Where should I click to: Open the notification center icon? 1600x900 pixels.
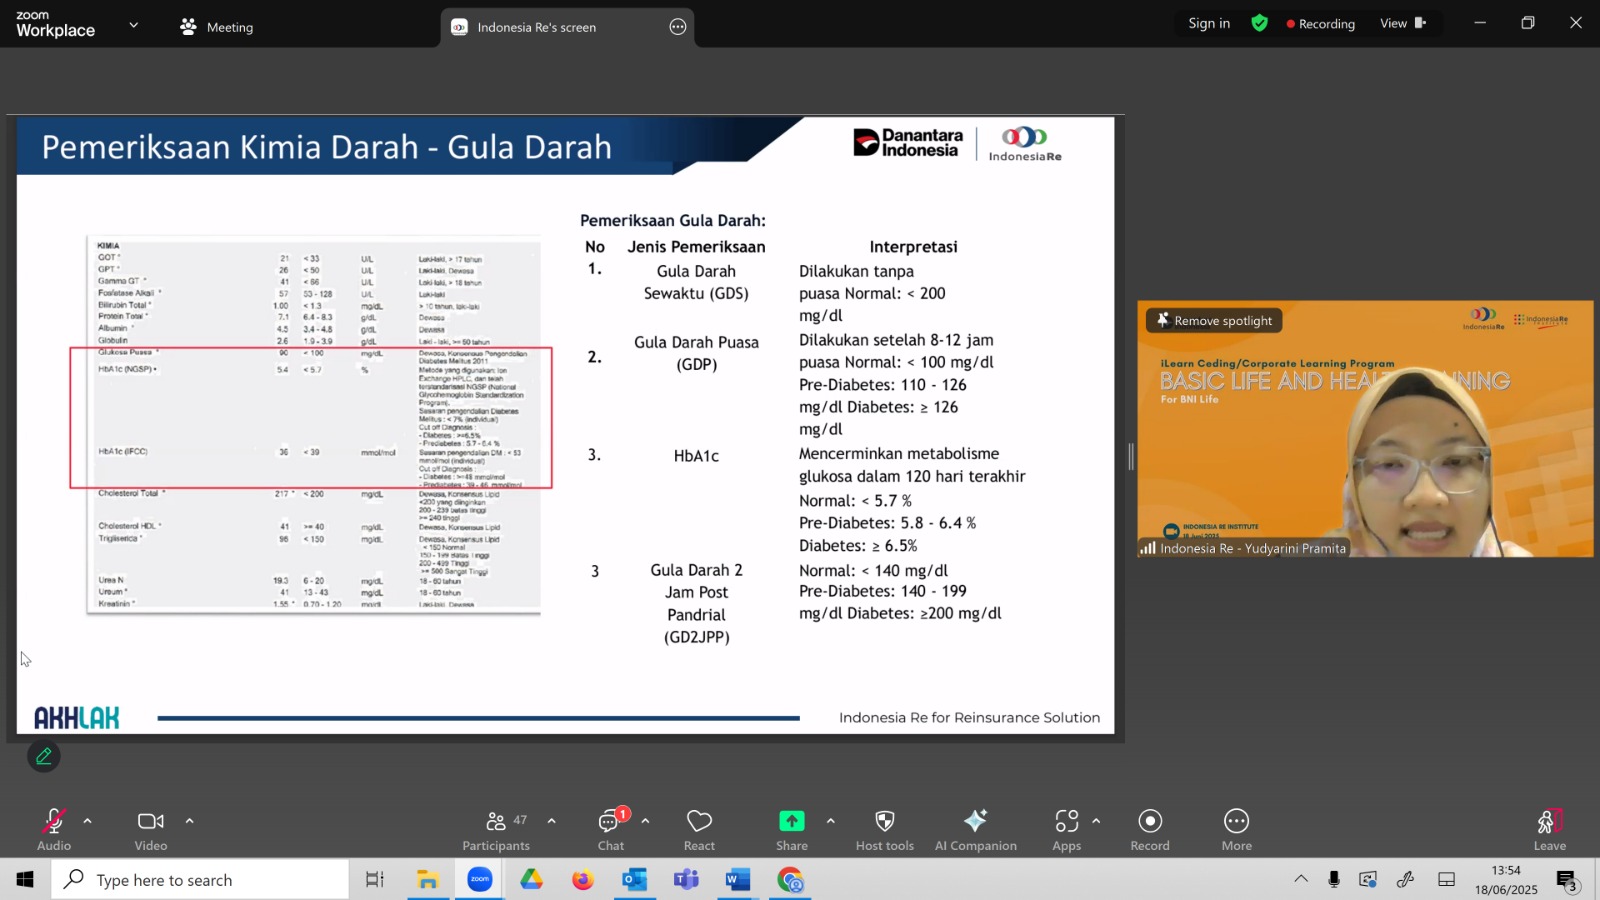(1567, 880)
